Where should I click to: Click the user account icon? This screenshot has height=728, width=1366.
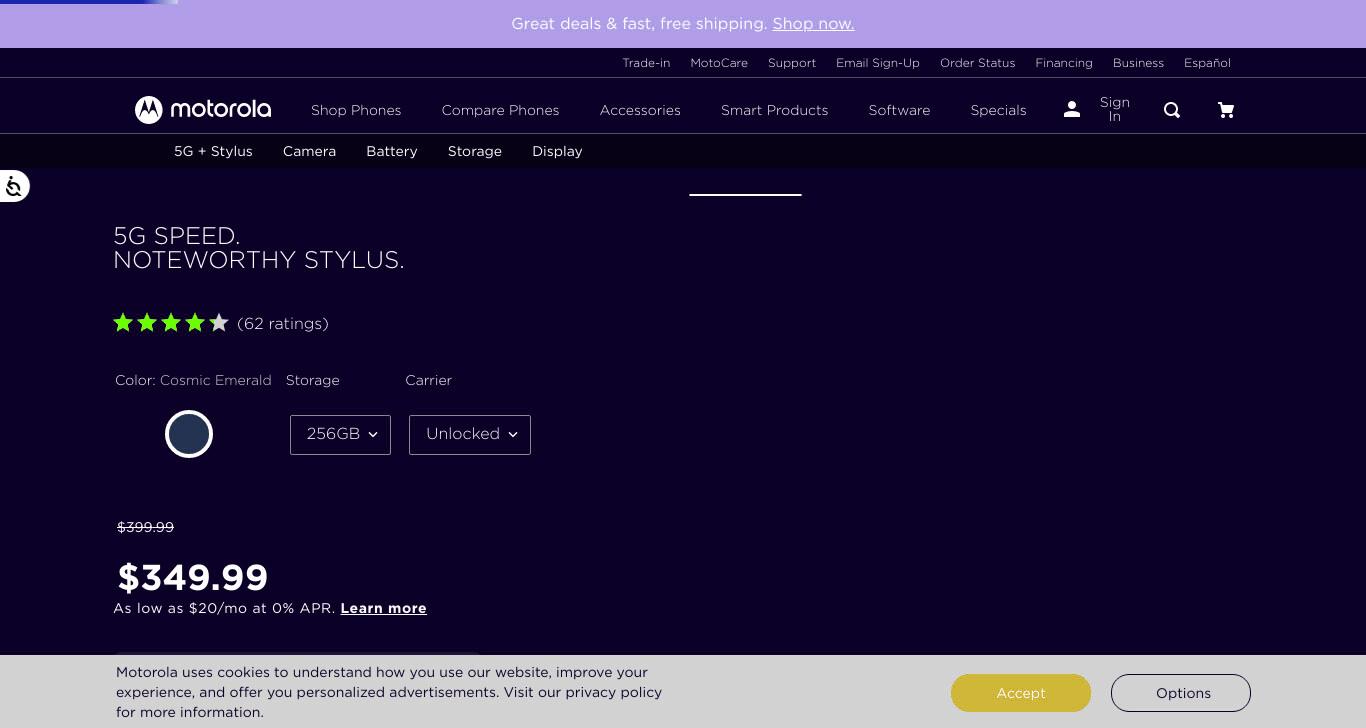(x=1072, y=109)
